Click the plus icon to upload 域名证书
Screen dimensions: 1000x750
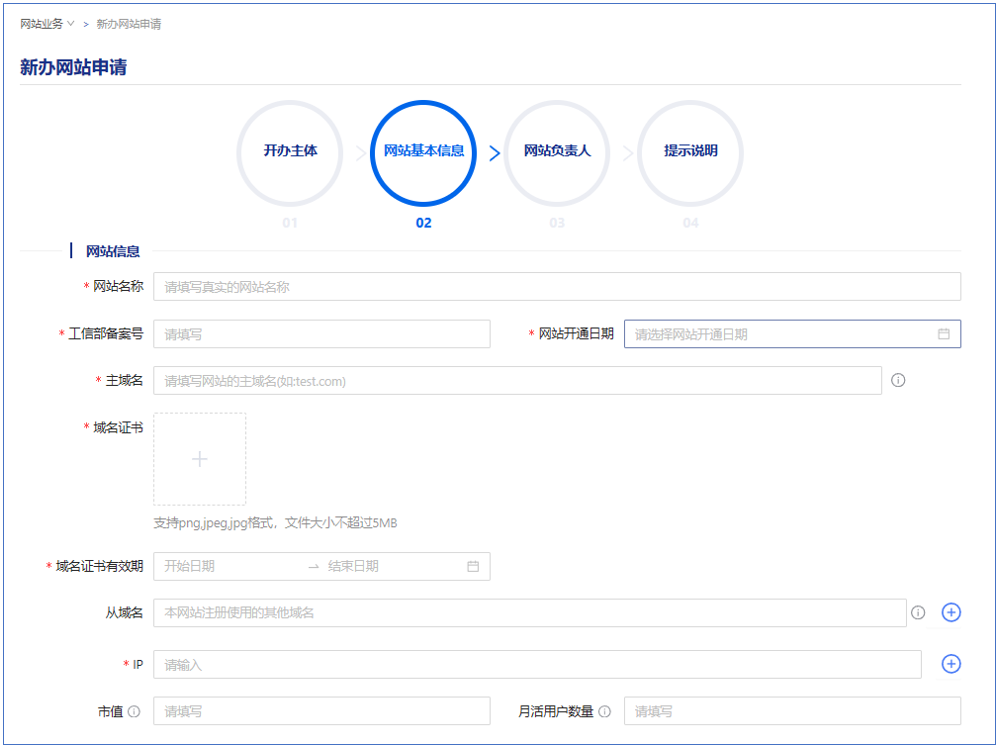pos(199,459)
